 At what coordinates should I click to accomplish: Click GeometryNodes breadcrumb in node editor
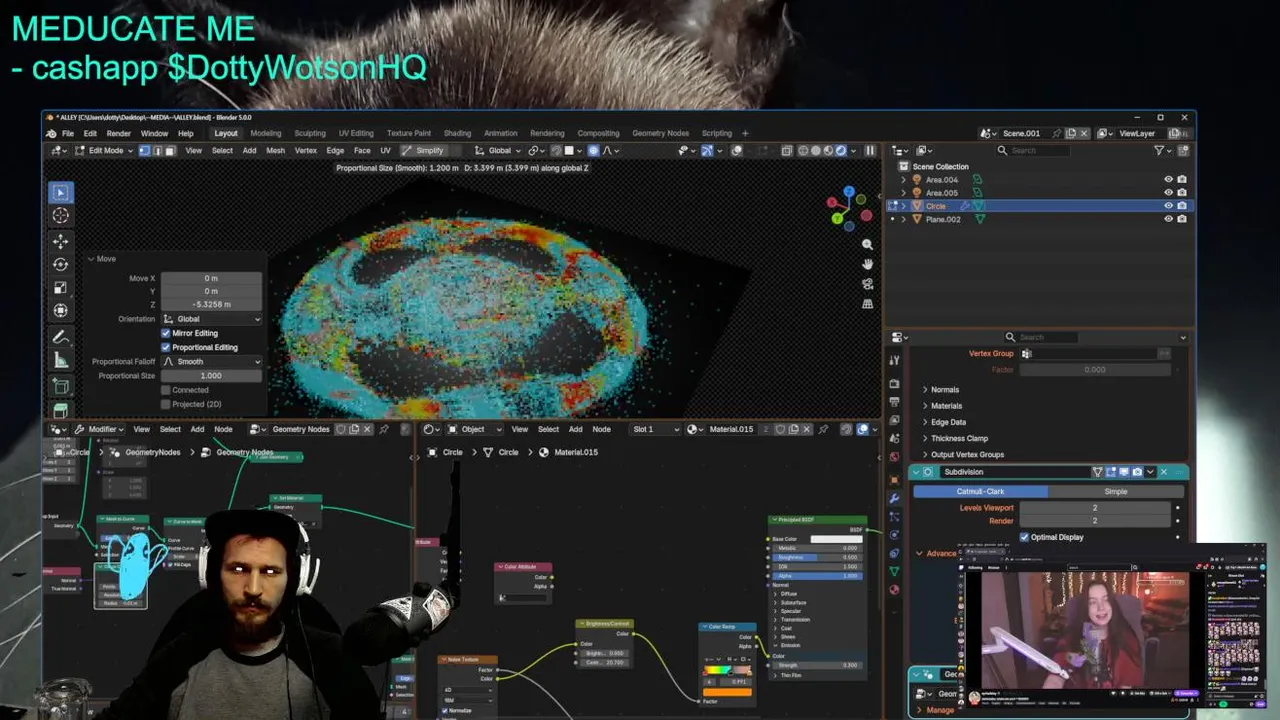coord(152,452)
